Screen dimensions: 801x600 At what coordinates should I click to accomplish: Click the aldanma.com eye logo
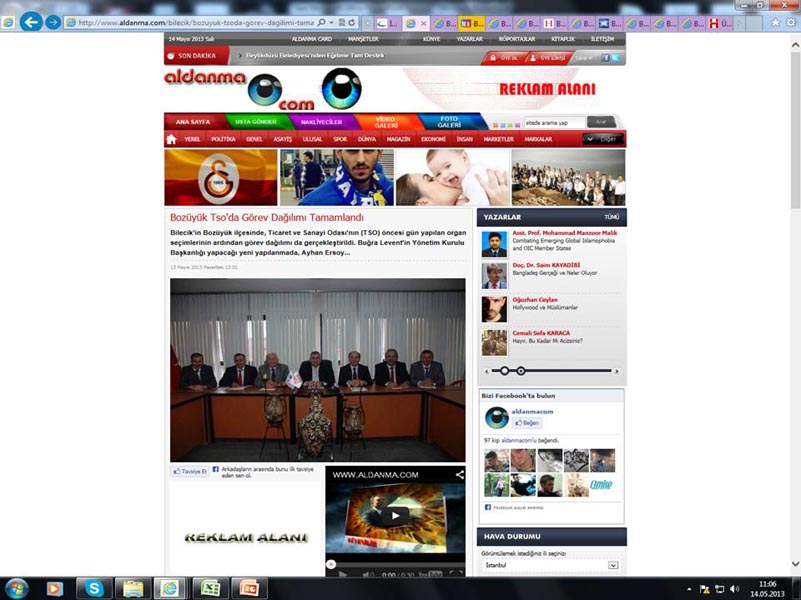pyautogui.click(x=264, y=89)
